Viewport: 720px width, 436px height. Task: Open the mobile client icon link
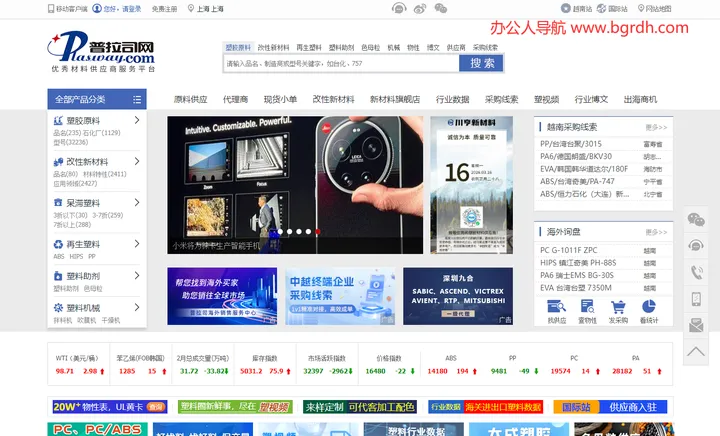(x=51, y=9)
